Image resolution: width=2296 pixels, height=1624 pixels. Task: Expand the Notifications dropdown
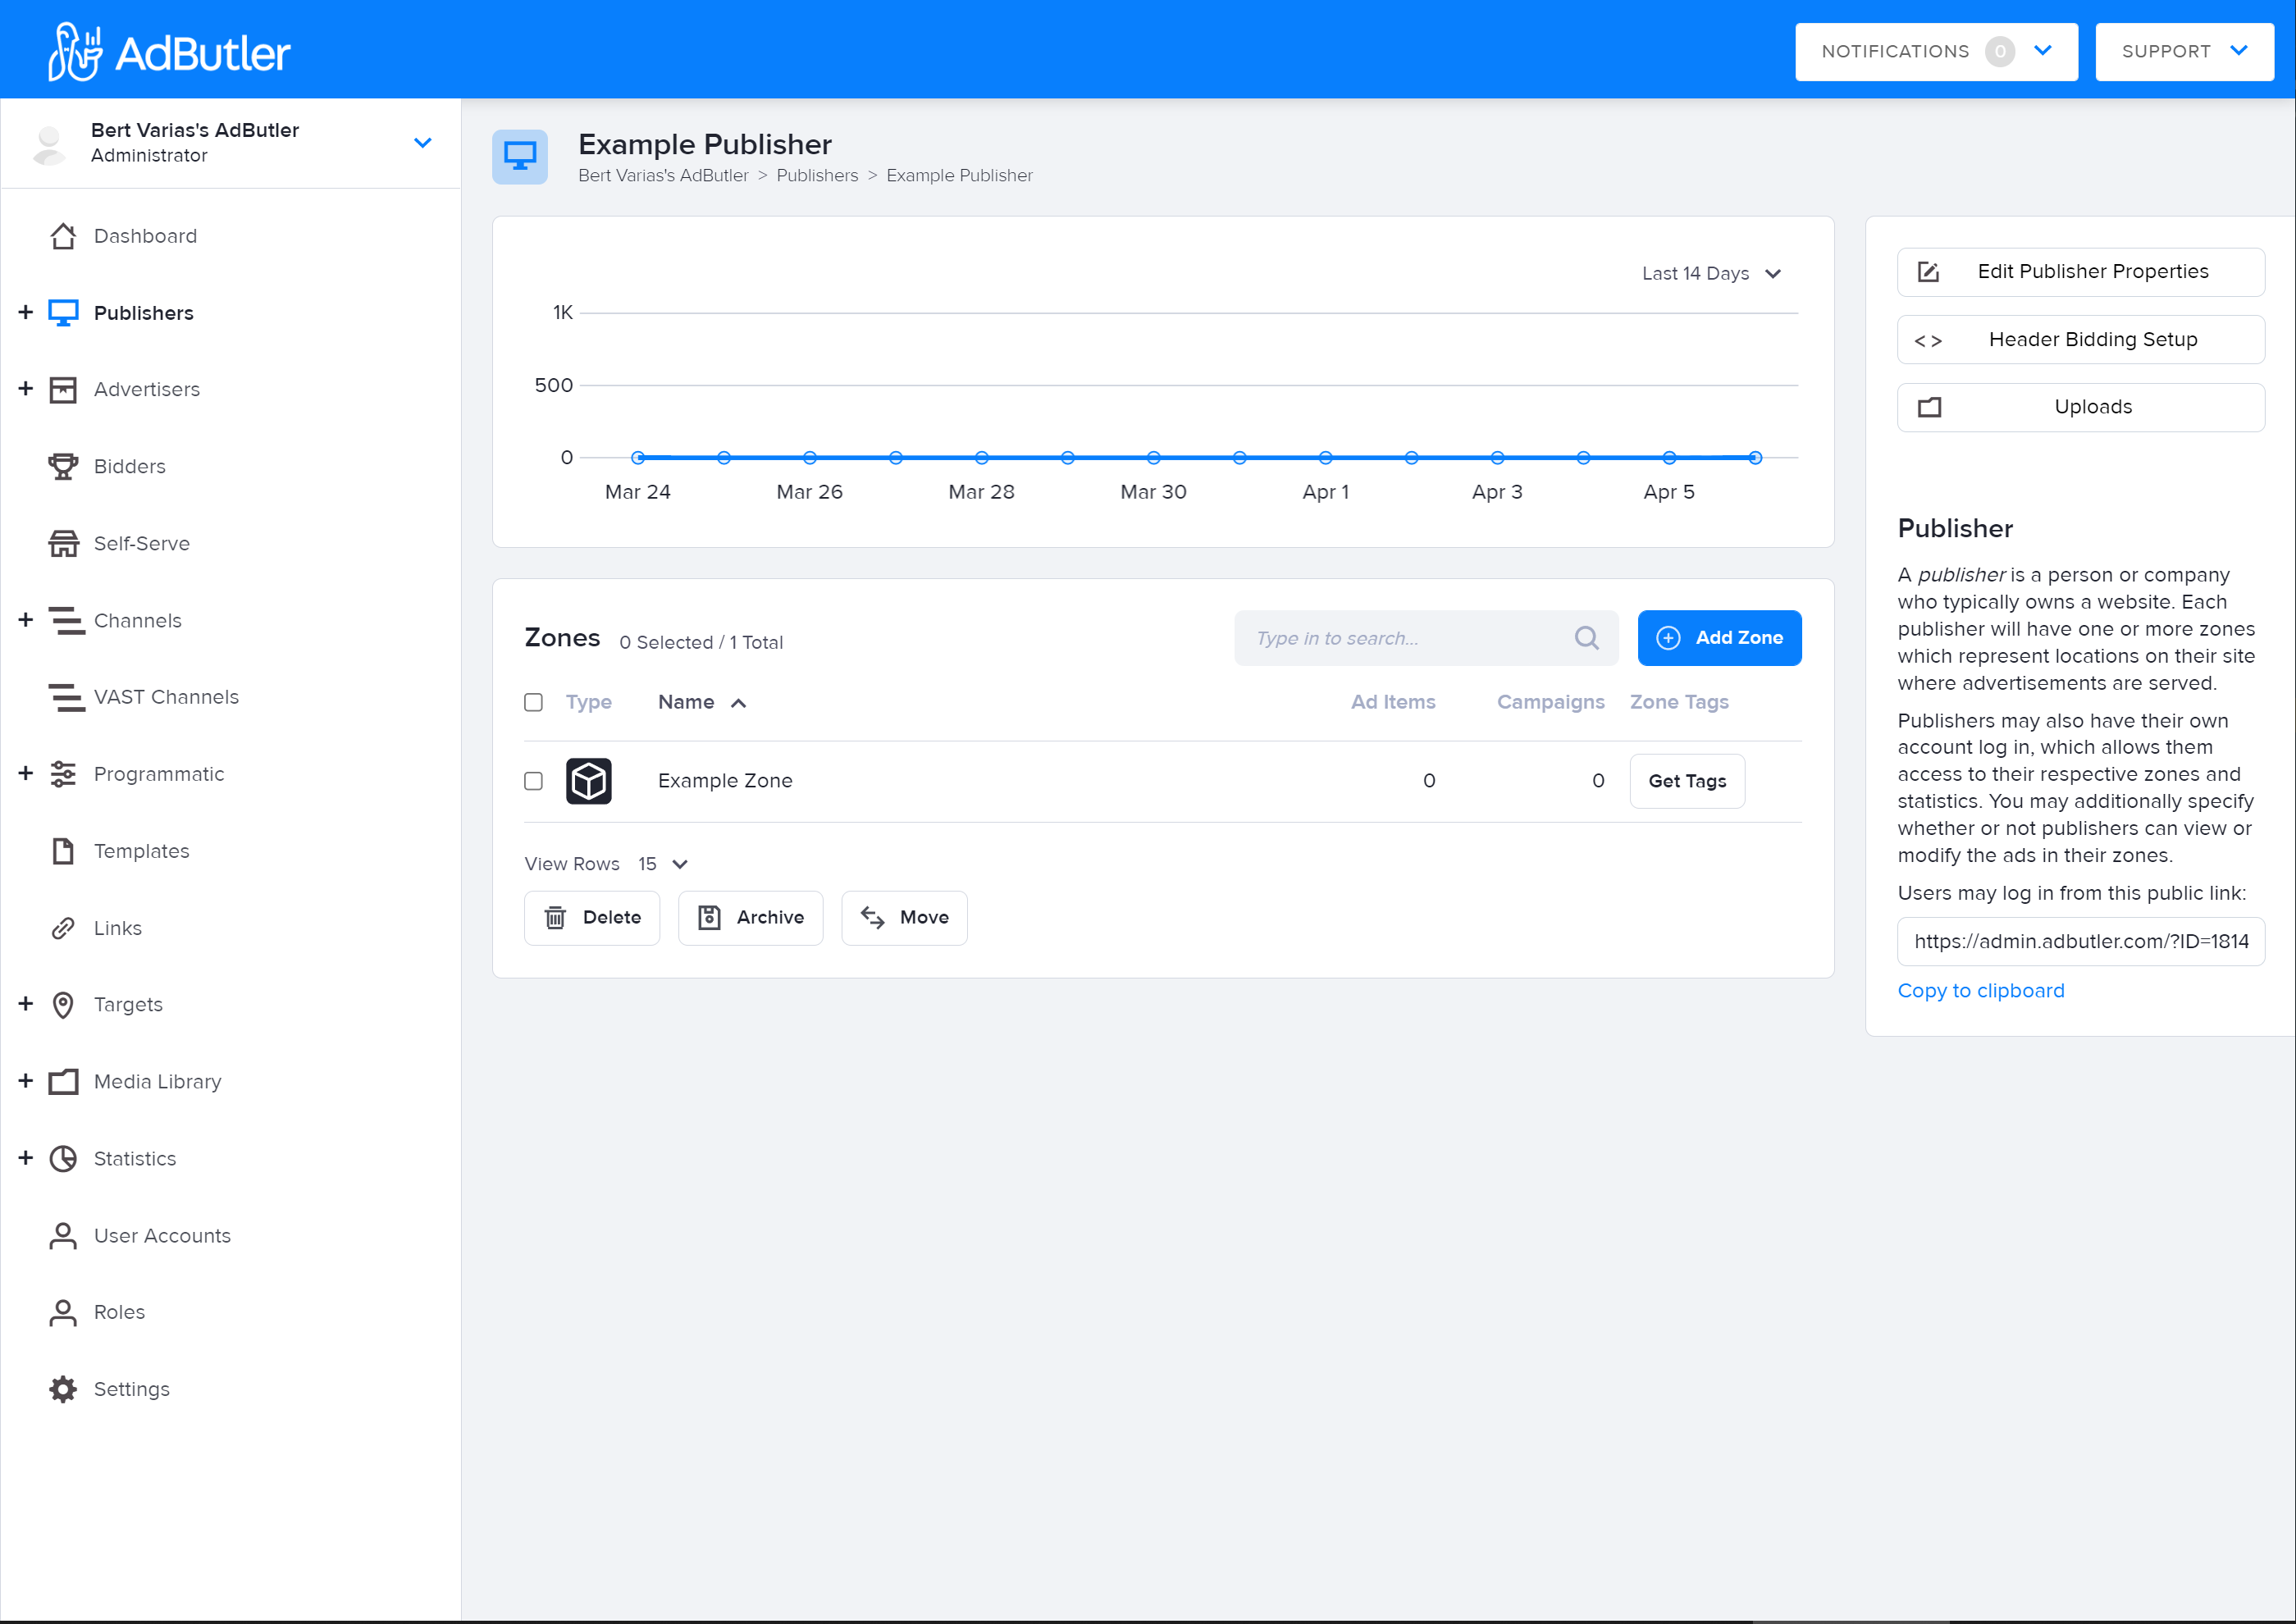(x=1935, y=51)
